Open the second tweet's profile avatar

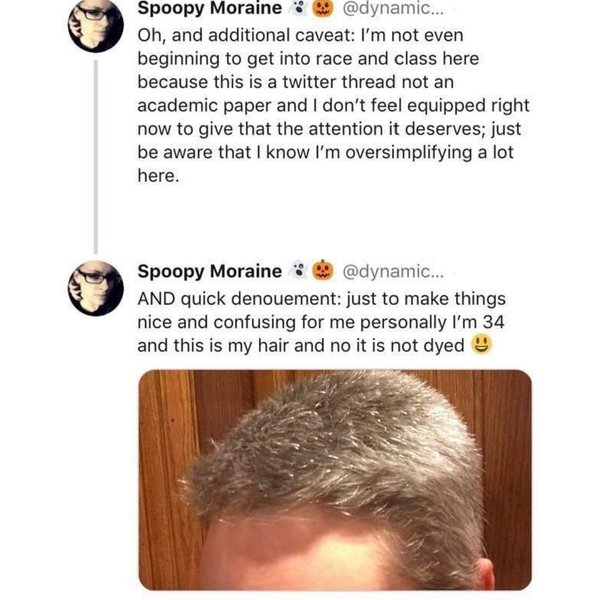(96, 287)
